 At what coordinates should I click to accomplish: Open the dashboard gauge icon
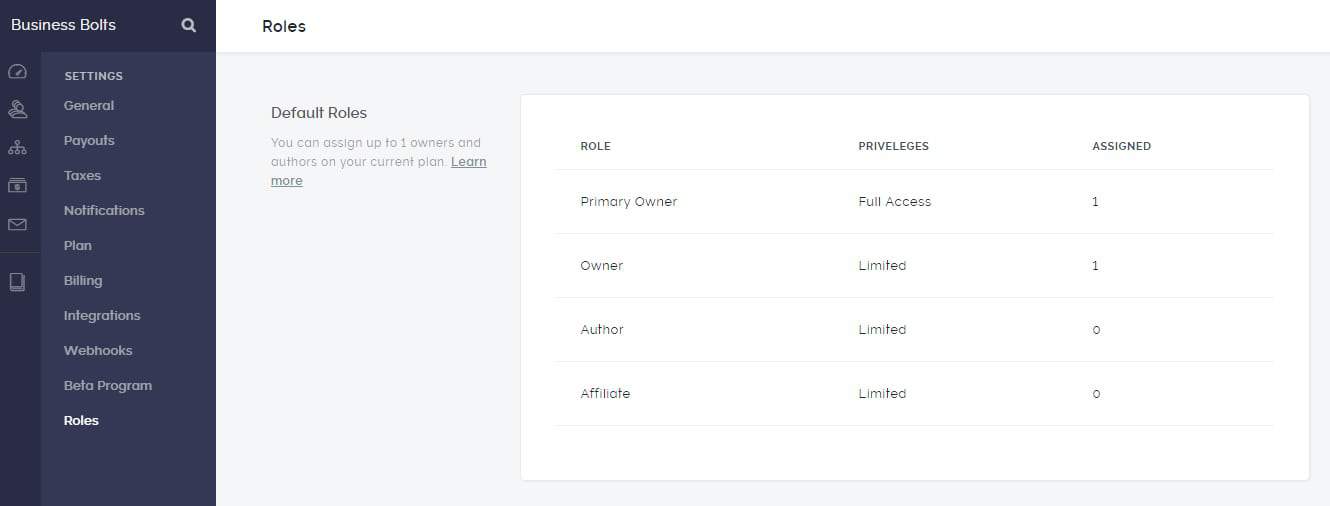[x=17, y=72]
